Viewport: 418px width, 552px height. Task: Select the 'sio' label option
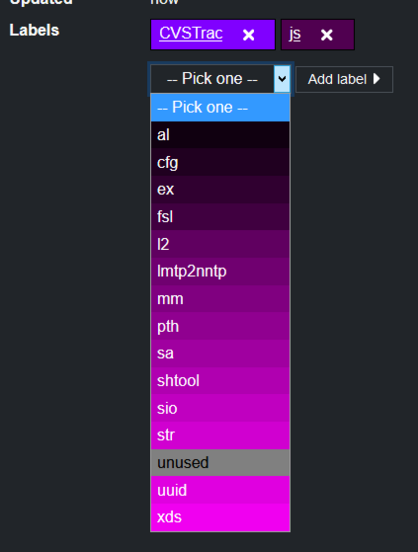(220, 408)
